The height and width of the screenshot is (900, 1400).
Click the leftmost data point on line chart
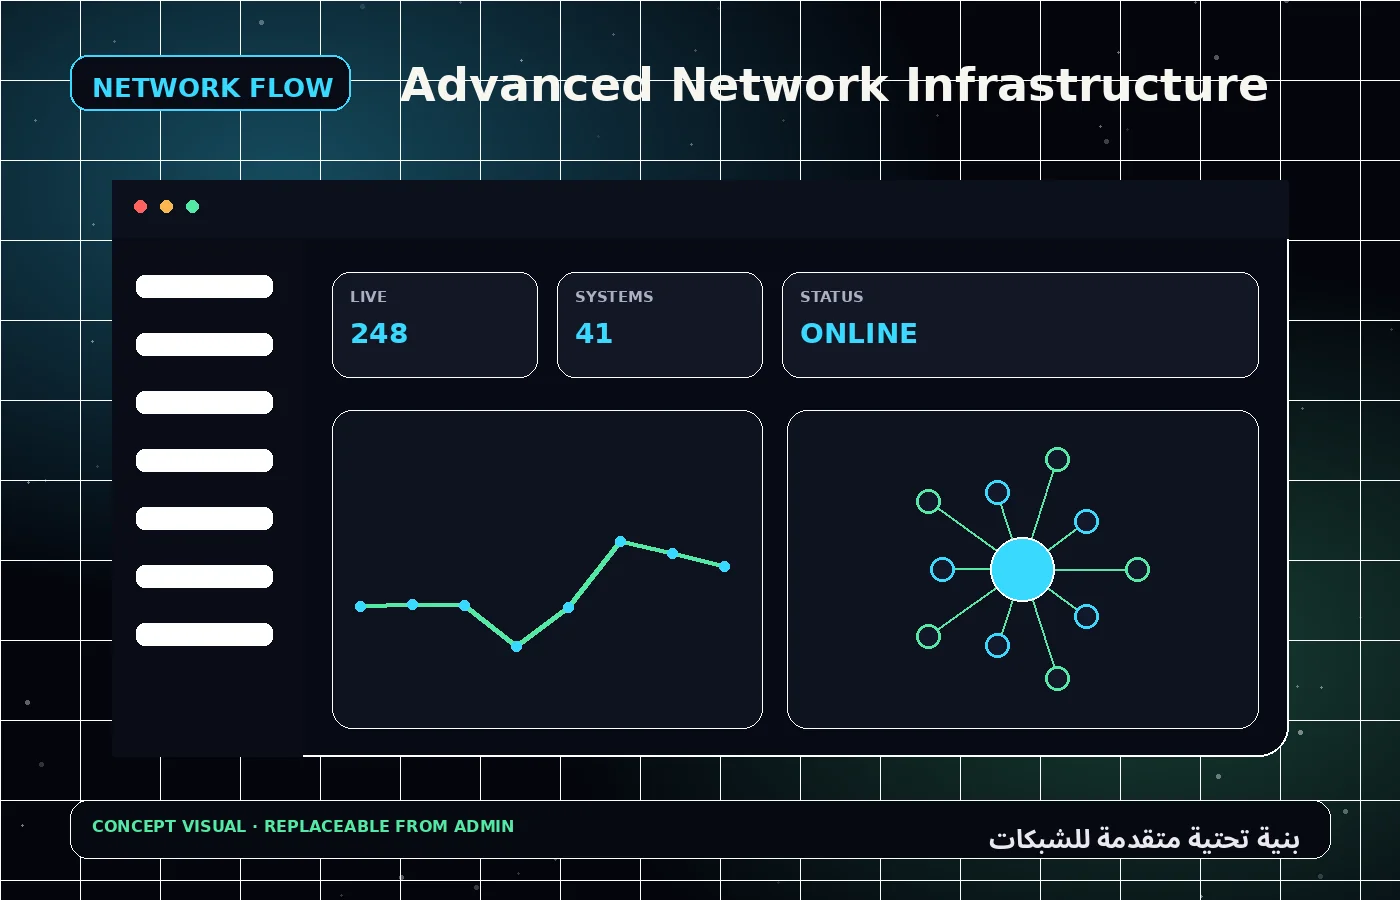361,606
